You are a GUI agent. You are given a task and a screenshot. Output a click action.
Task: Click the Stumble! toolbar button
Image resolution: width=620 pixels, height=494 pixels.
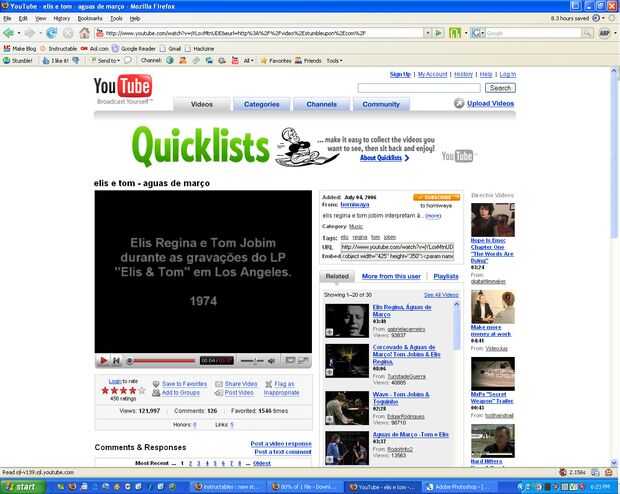tap(18, 61)
